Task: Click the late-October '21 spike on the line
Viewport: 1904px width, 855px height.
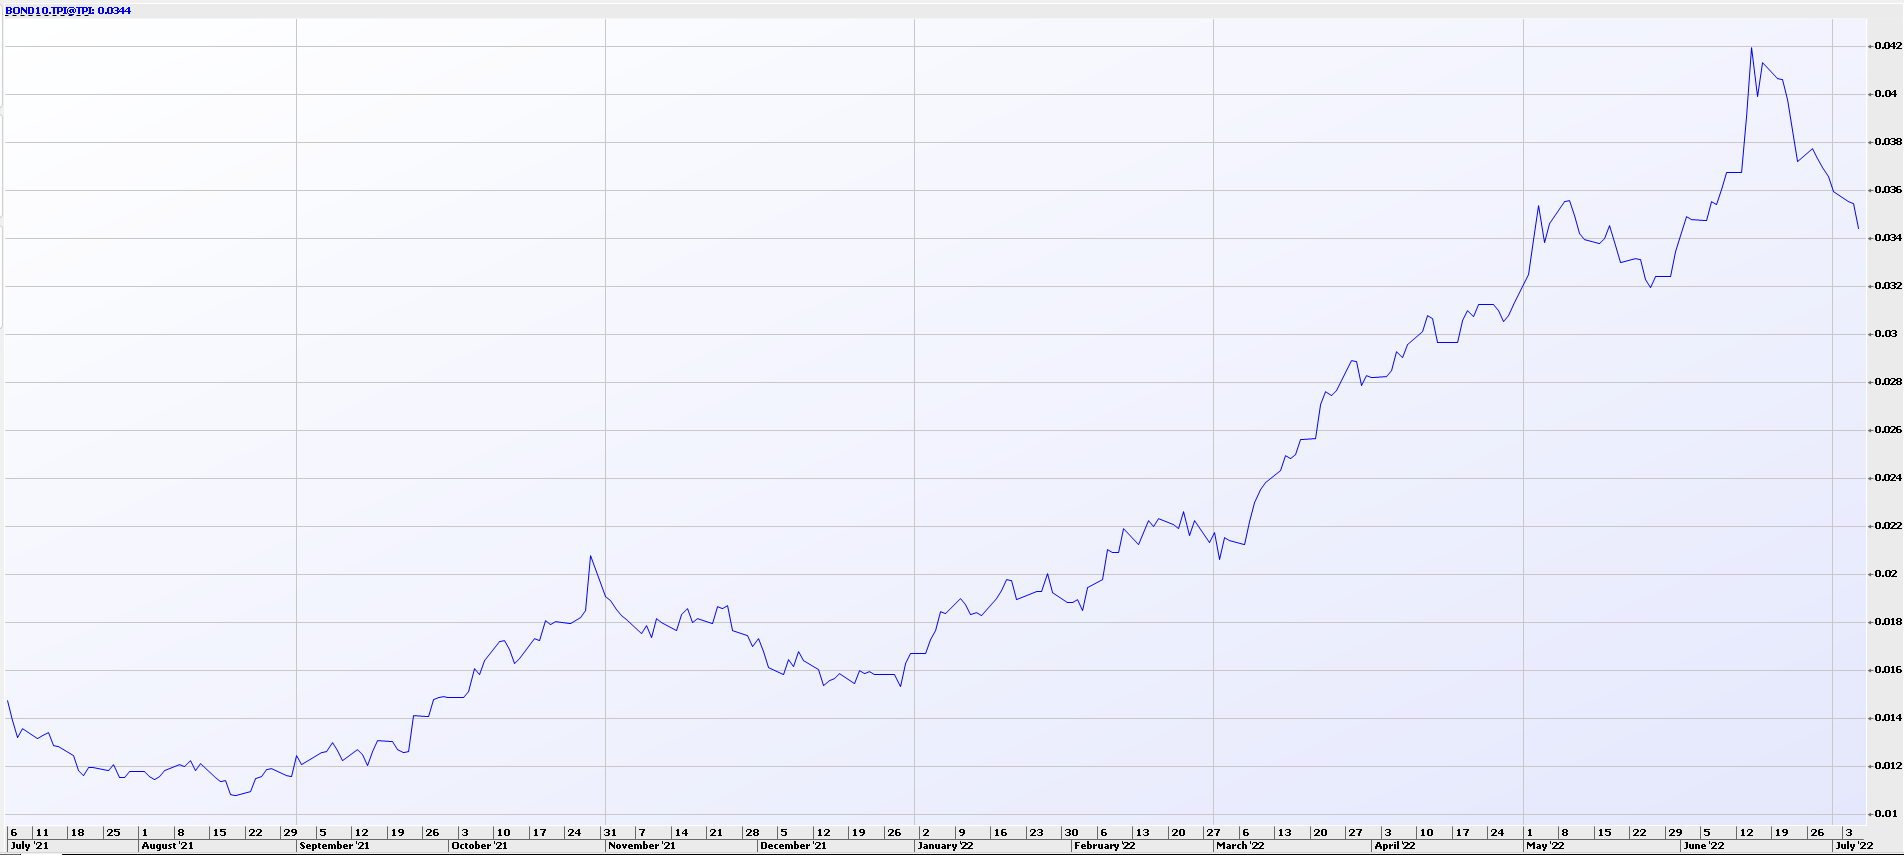Action: [591, 556]
